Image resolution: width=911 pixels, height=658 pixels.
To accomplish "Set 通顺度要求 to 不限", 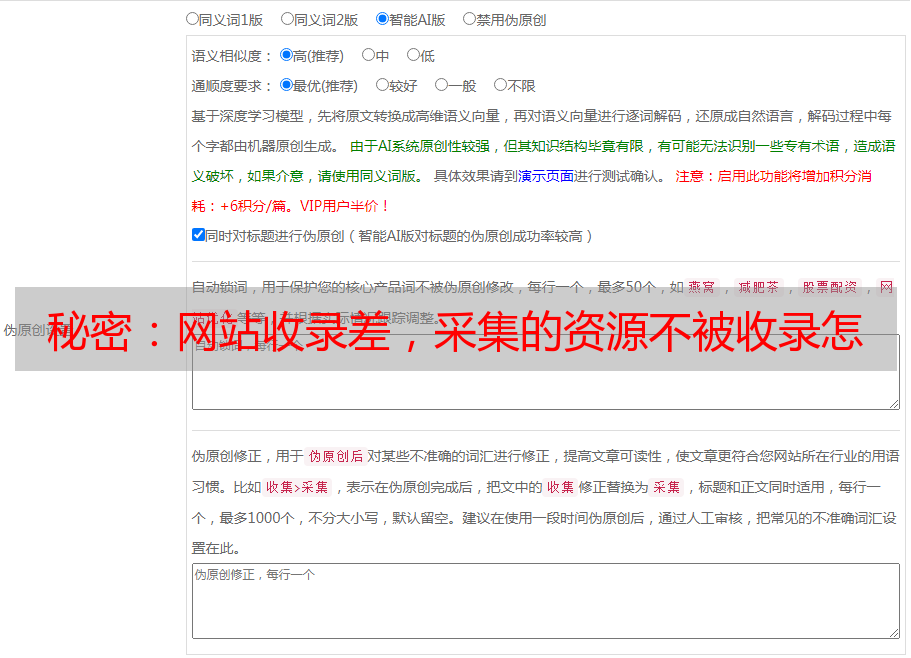I will click(x=500, y=85).
